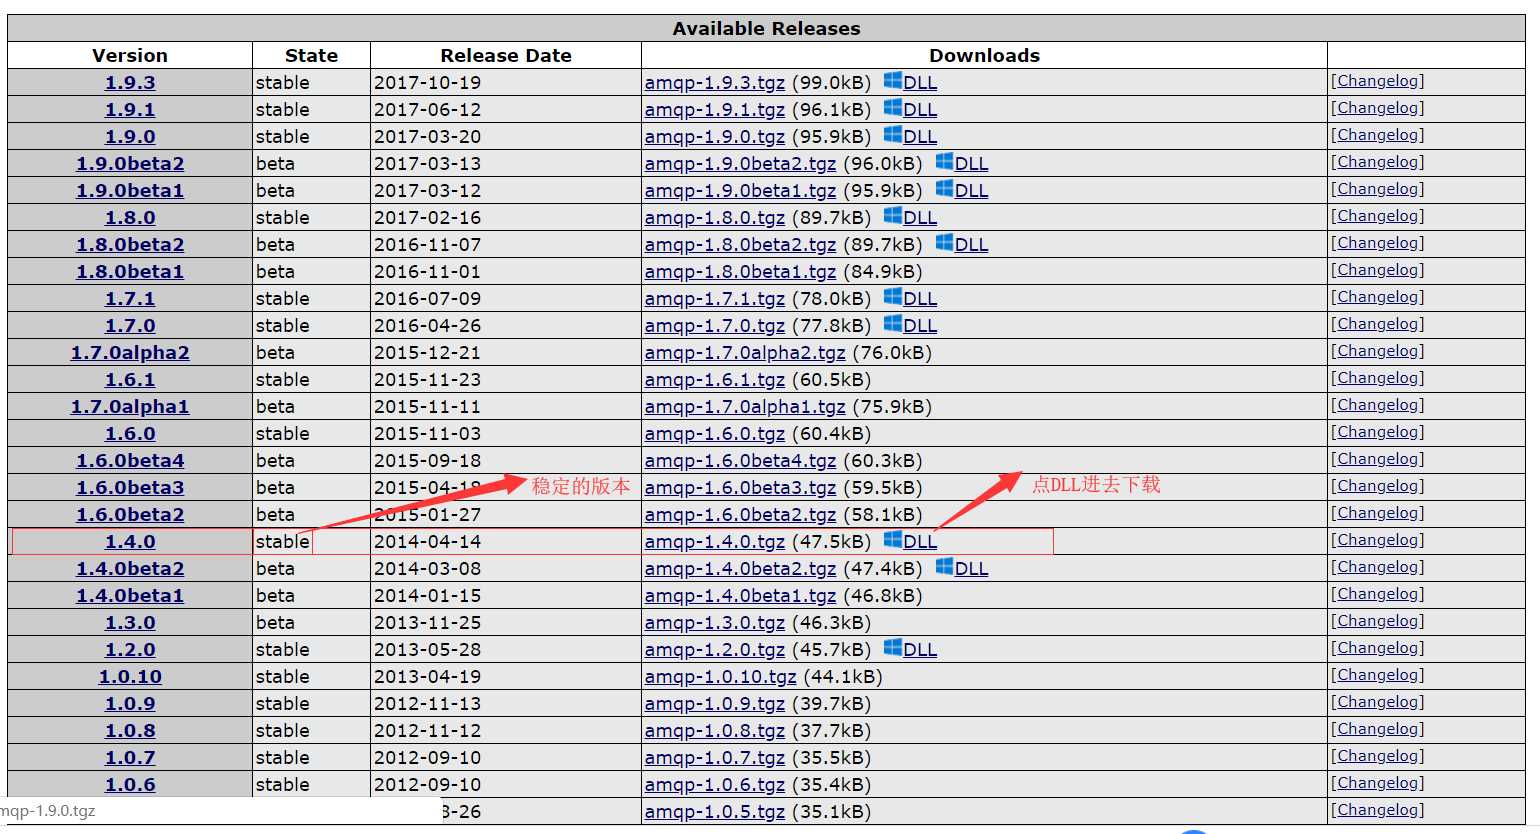The image size is (1540, 834).
Task: Download amqp-1.0.5.tgz
Action: 715,812
